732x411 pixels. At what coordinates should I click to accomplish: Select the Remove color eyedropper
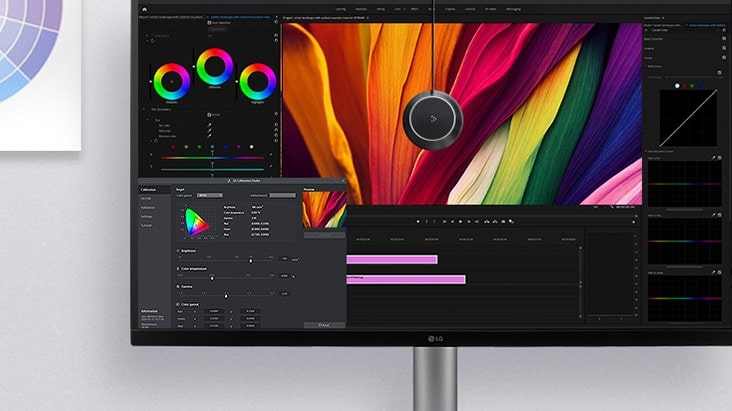[x=209, y=136]
